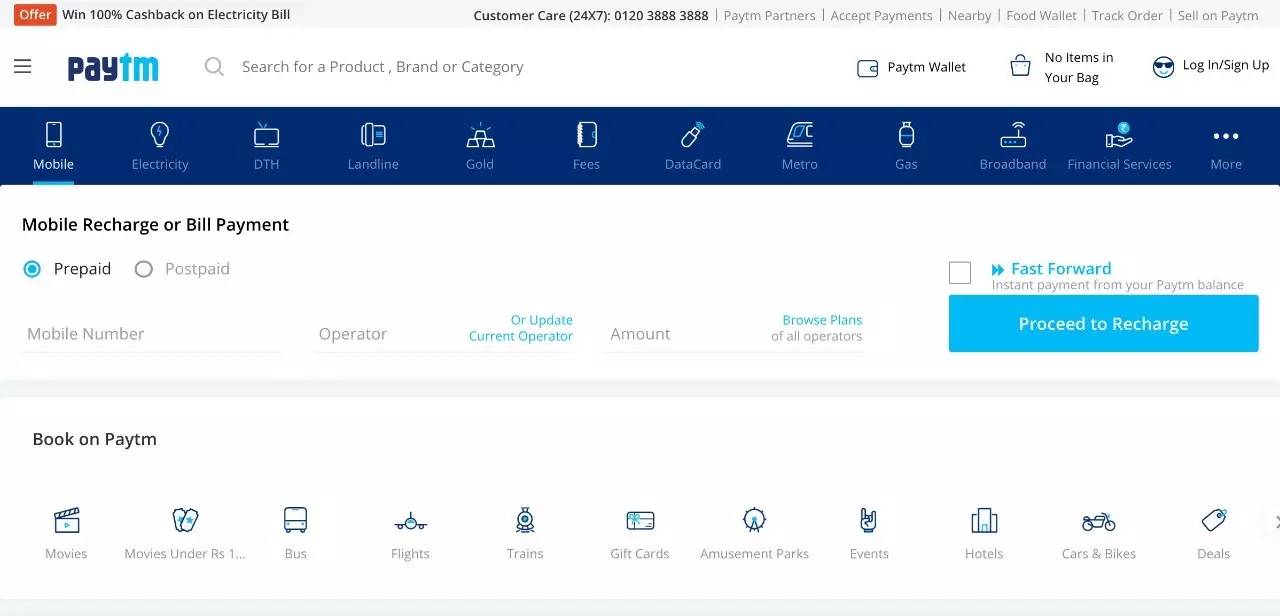Focus the Mobile Number input field

151,334
